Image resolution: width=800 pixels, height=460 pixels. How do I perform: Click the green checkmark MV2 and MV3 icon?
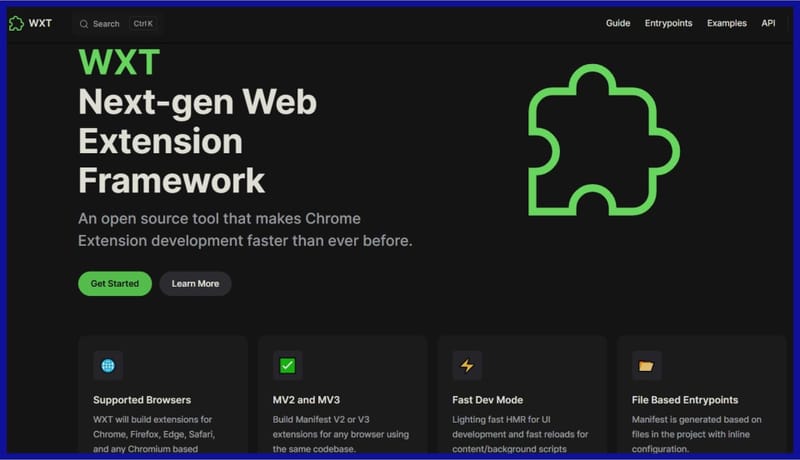287,366
